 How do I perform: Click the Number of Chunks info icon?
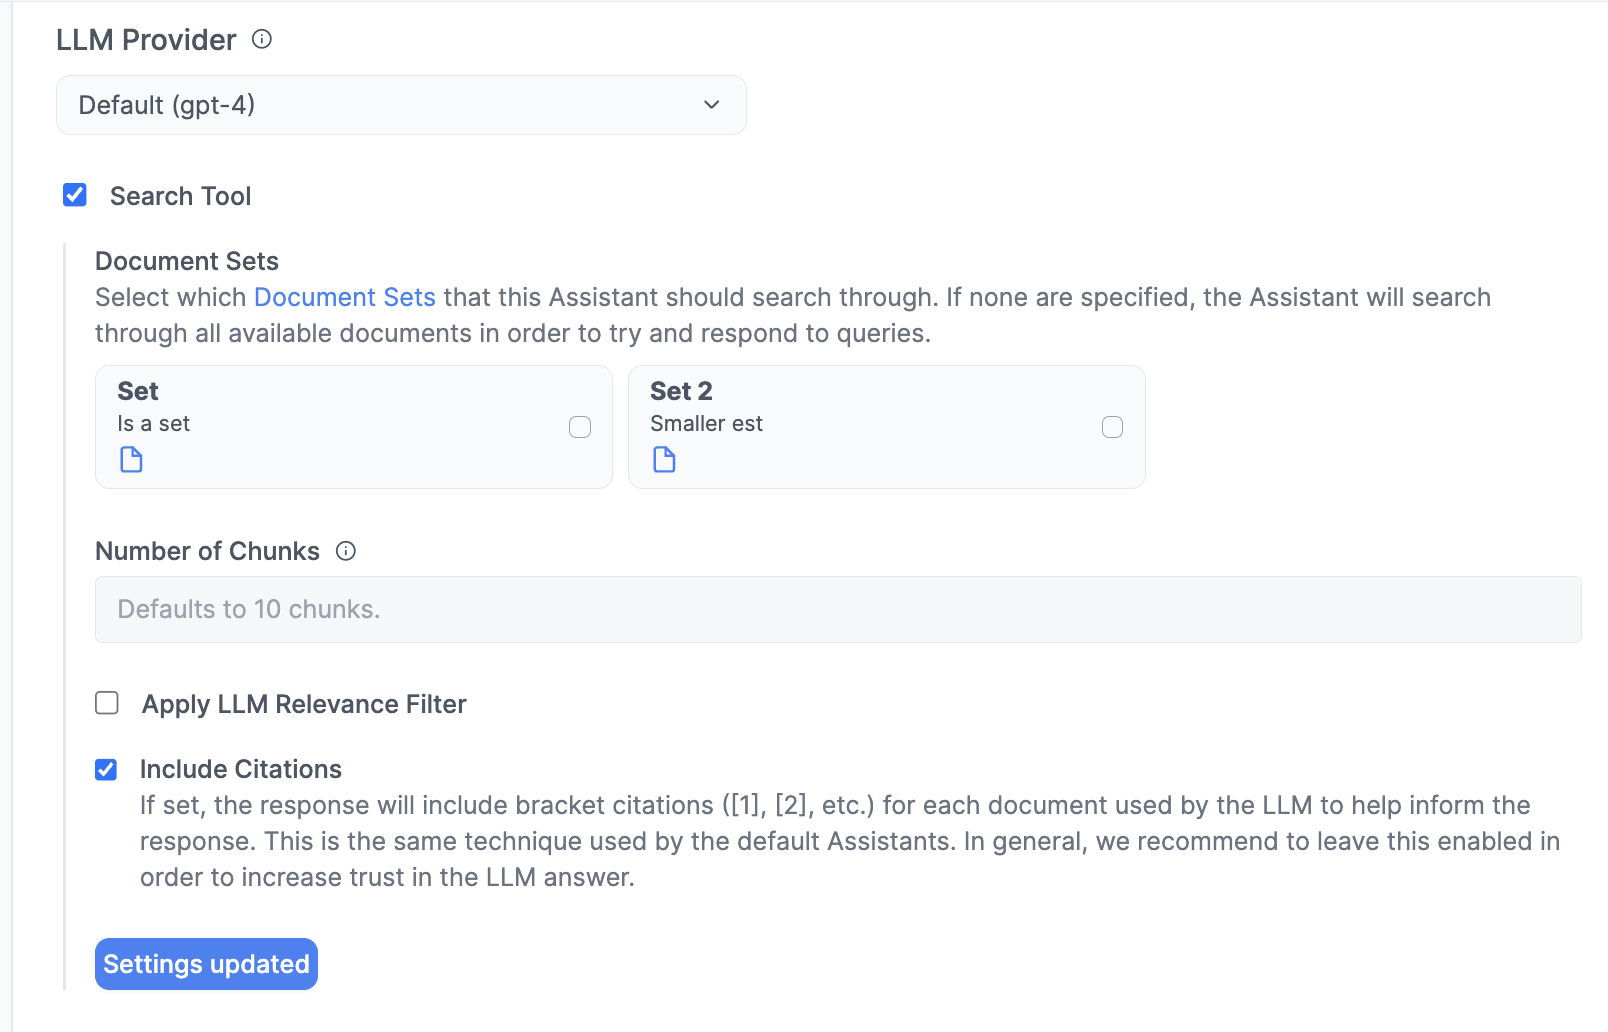(345, 551)
